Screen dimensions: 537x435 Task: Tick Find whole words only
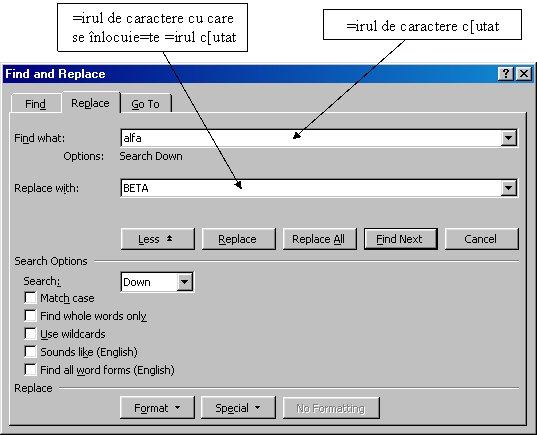(30, 315)
